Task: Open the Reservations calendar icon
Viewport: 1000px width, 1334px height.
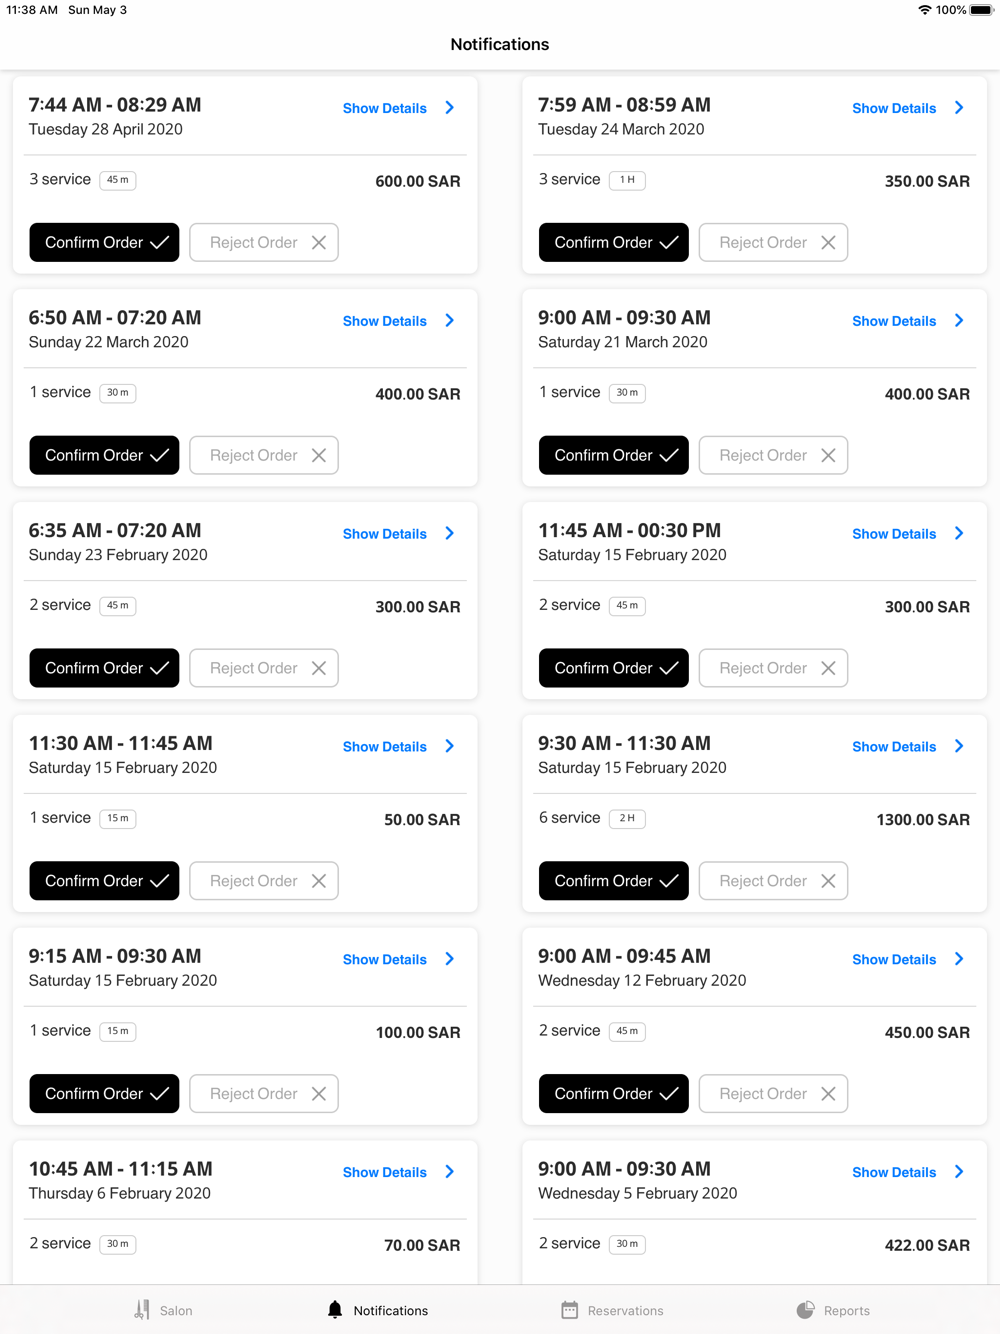Action: click(x=570, y=1310)
